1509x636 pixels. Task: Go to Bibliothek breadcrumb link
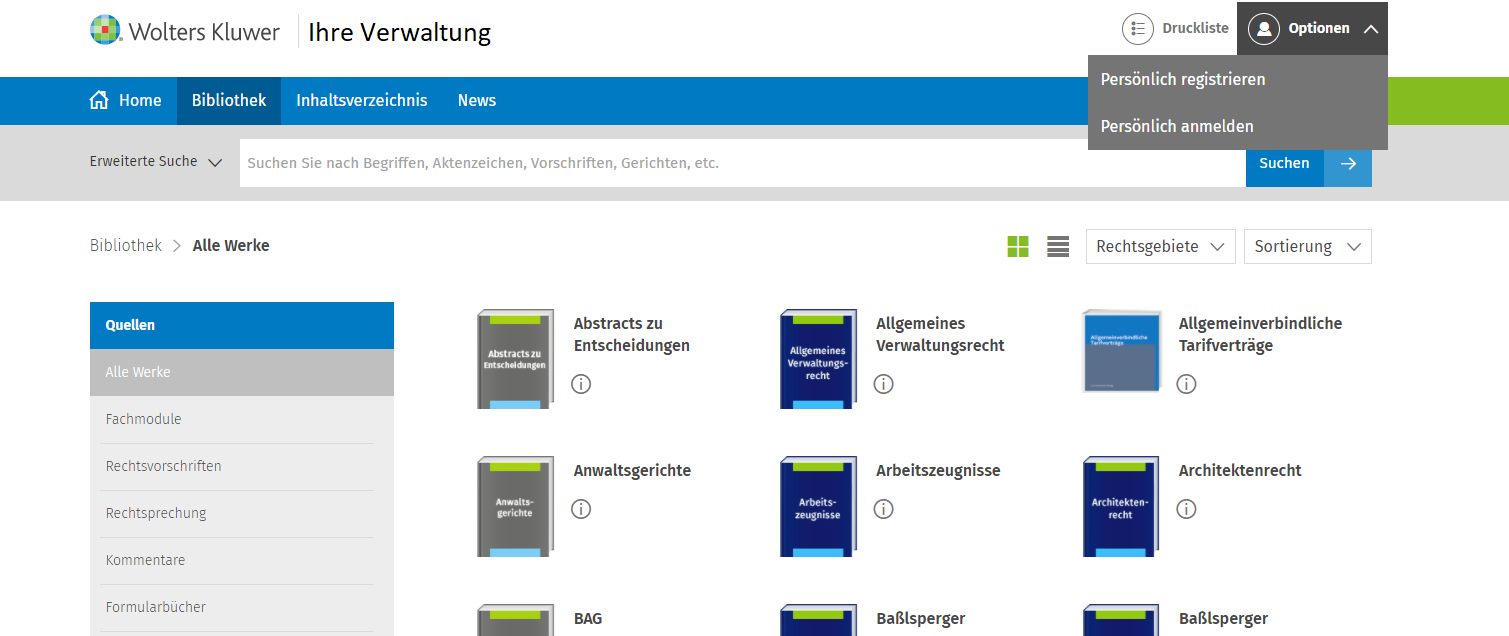(126, 246)
